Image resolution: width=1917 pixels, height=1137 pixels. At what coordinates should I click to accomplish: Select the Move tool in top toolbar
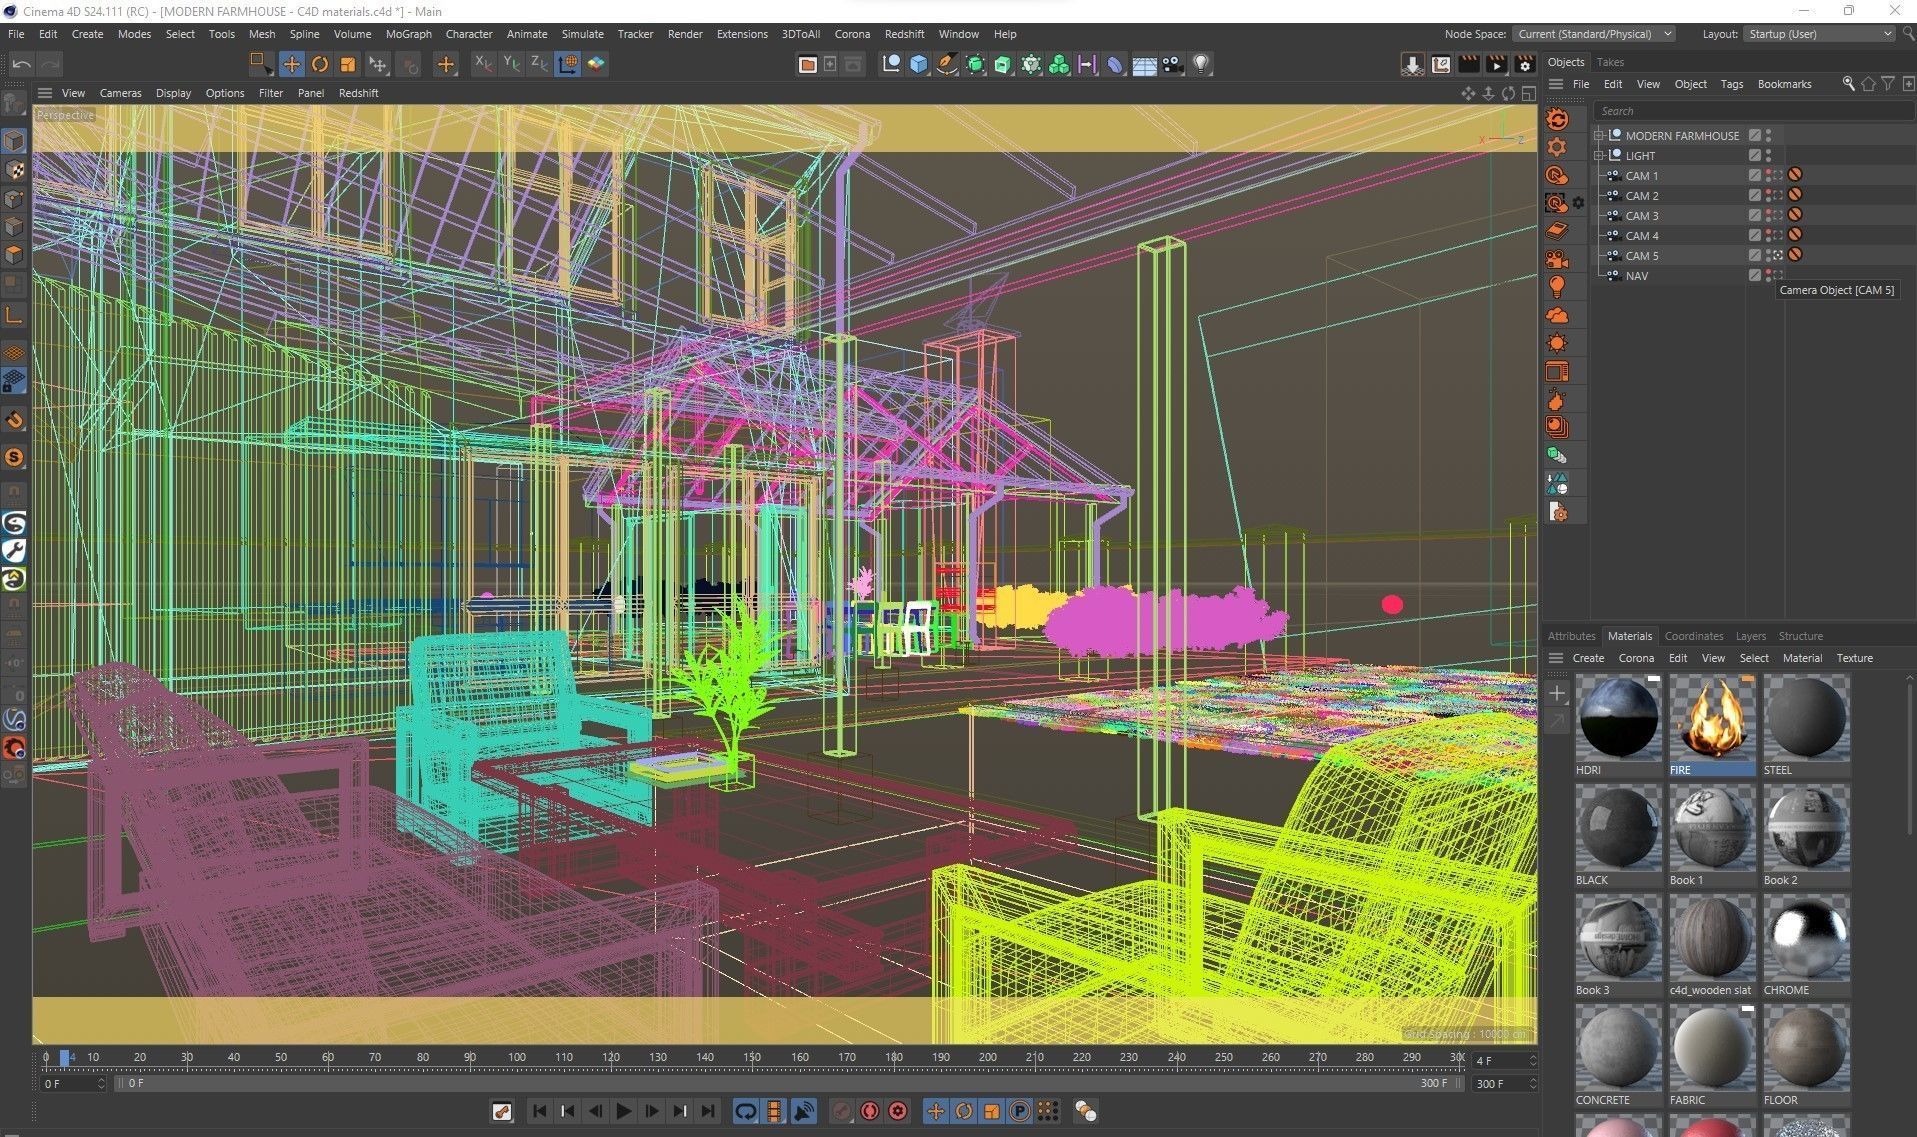click(292, 64)
